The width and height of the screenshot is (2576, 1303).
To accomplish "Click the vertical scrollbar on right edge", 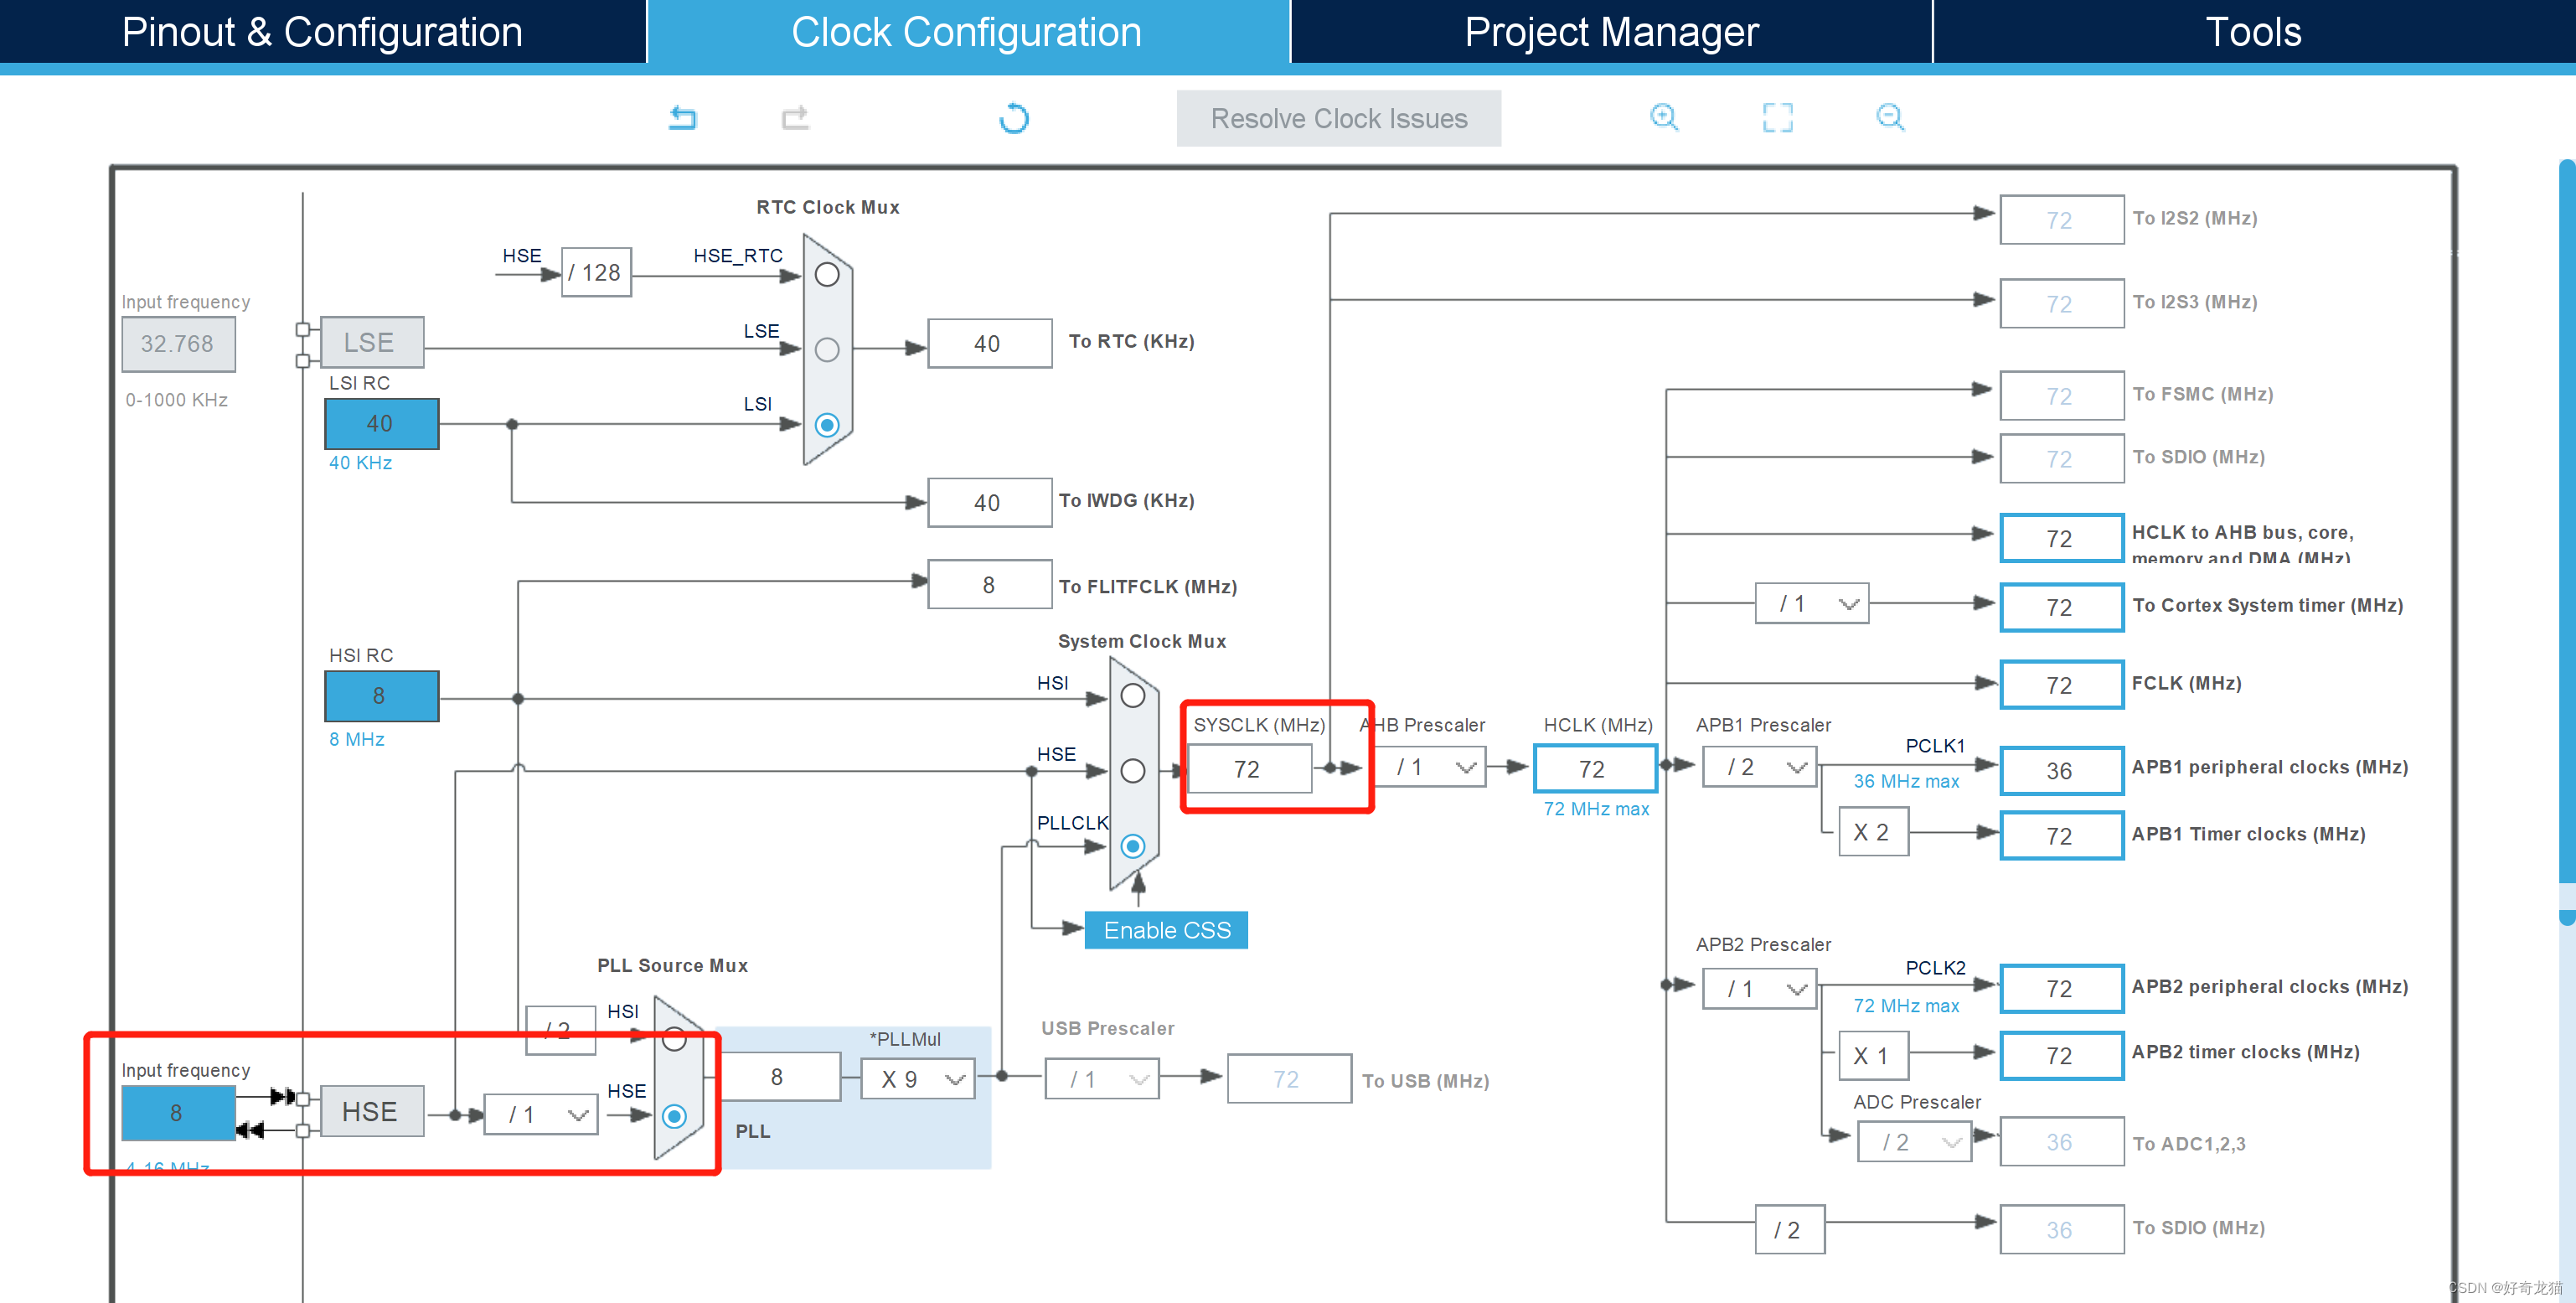I will [x=2566, y=520].
